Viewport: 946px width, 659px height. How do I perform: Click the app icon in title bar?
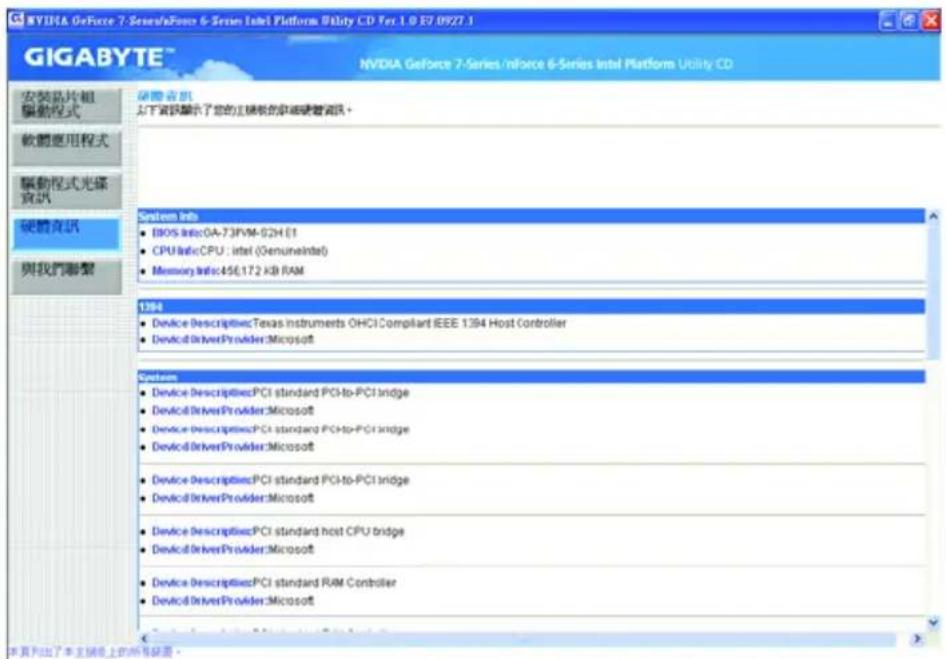pos(16,21)
